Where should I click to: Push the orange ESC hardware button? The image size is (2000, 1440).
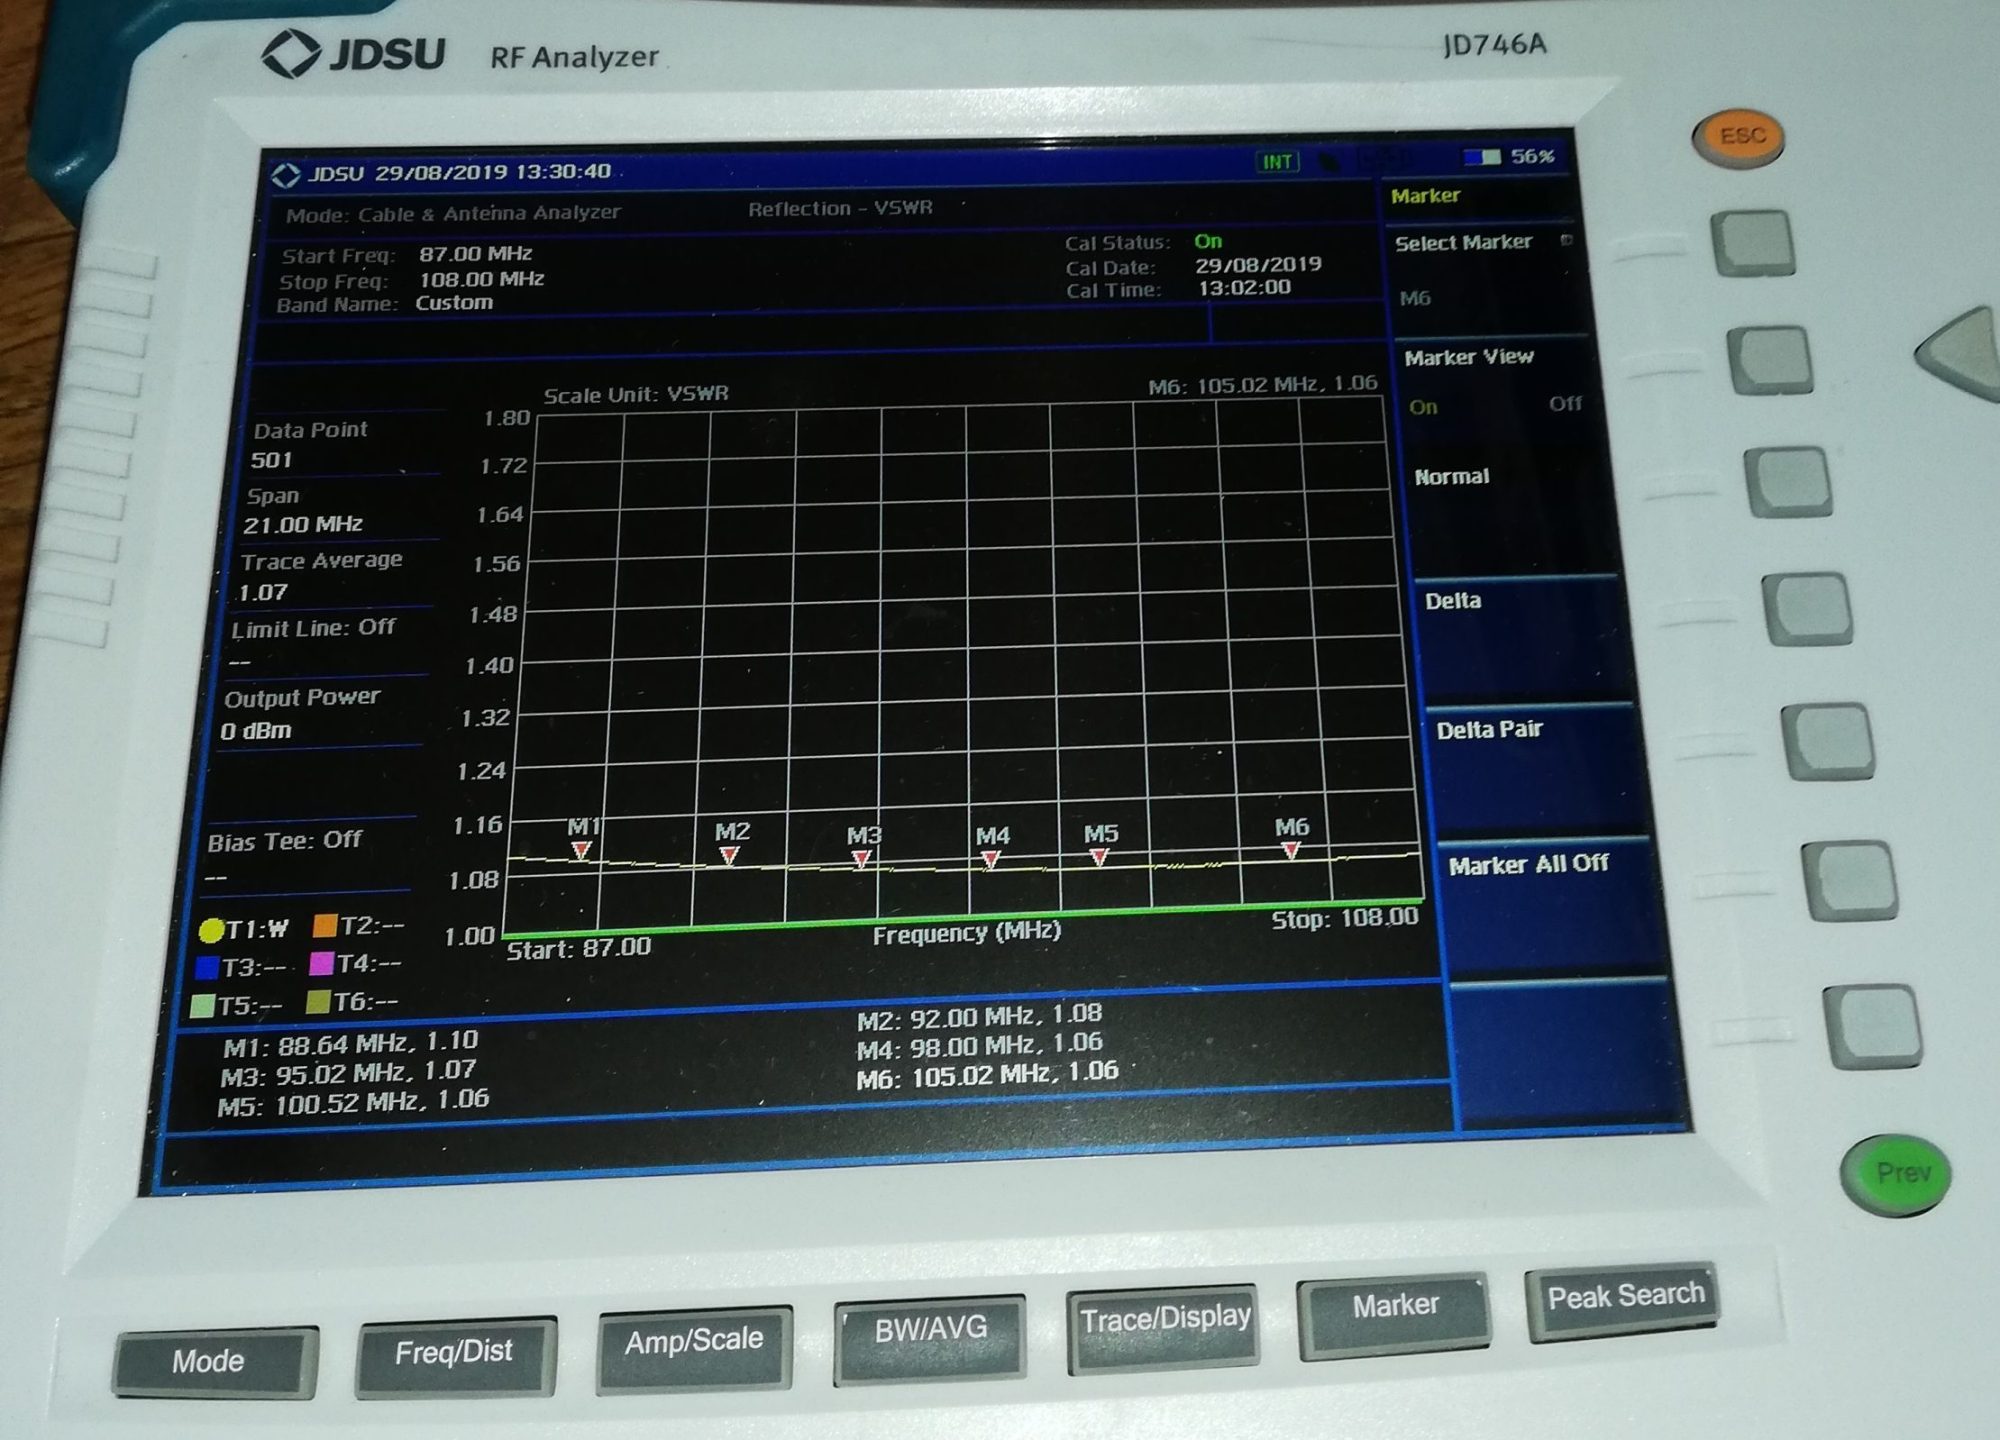(x=1739, y=137)
